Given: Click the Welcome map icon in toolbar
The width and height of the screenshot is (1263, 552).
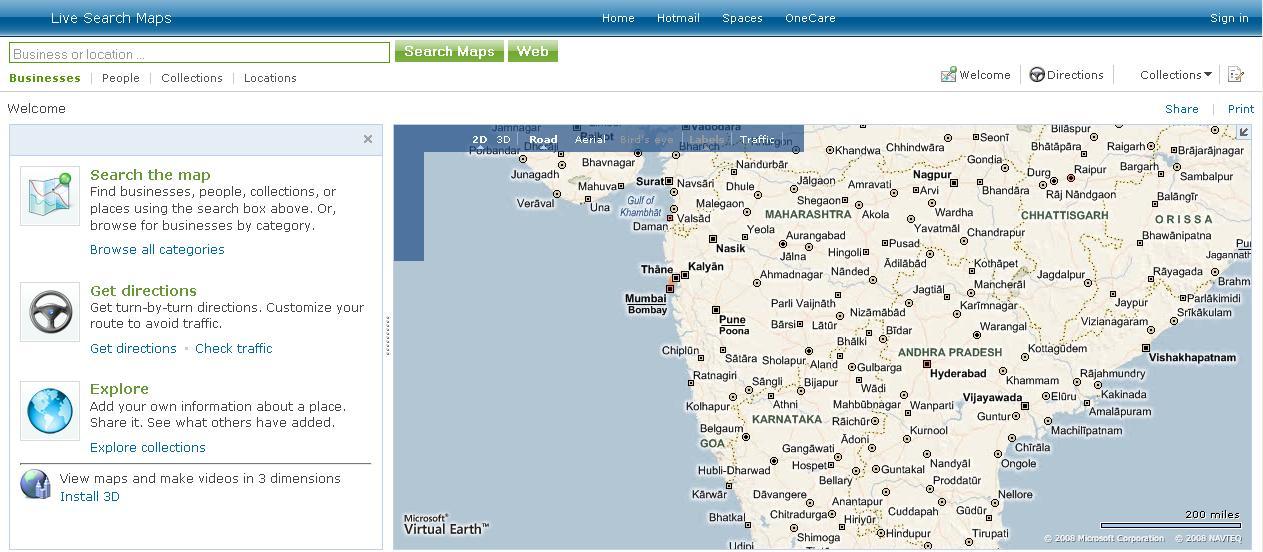Looking at the screenshot, I should (948, 75).
